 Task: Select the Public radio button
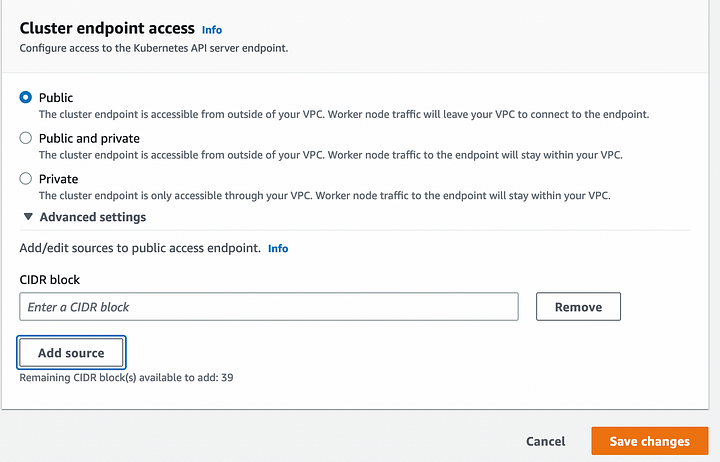(26, 97)
